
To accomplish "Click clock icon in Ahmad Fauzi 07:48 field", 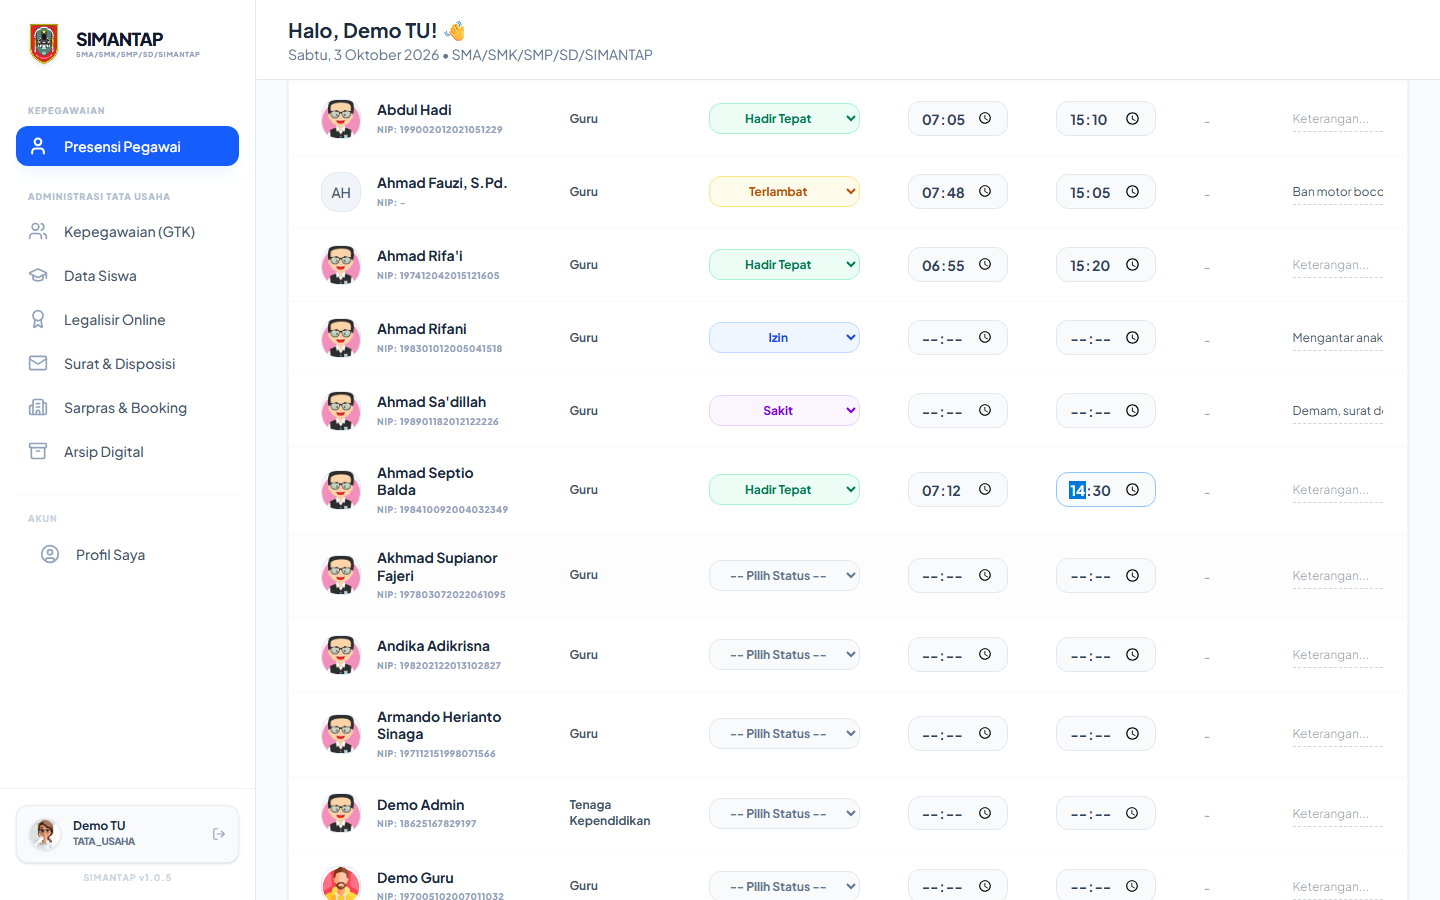I will (x=985, y=191).
